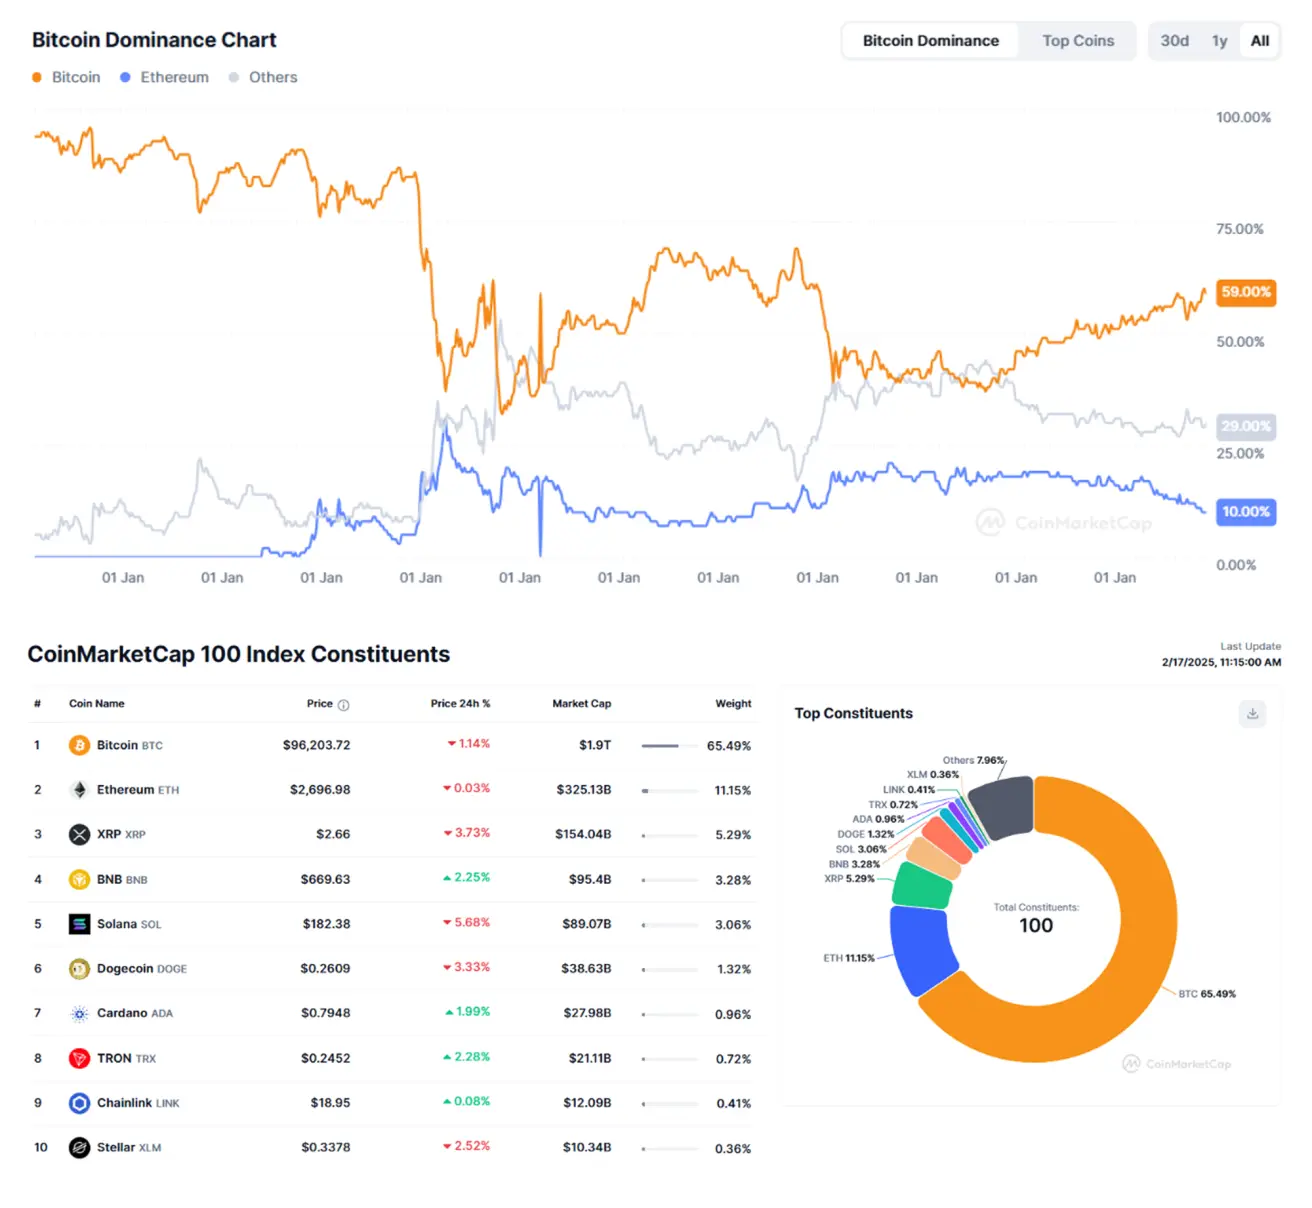The height and width of the screenshot is (1208, 1312).
Task: Click the TRON coin logo icon
Action: [79, 1058]
